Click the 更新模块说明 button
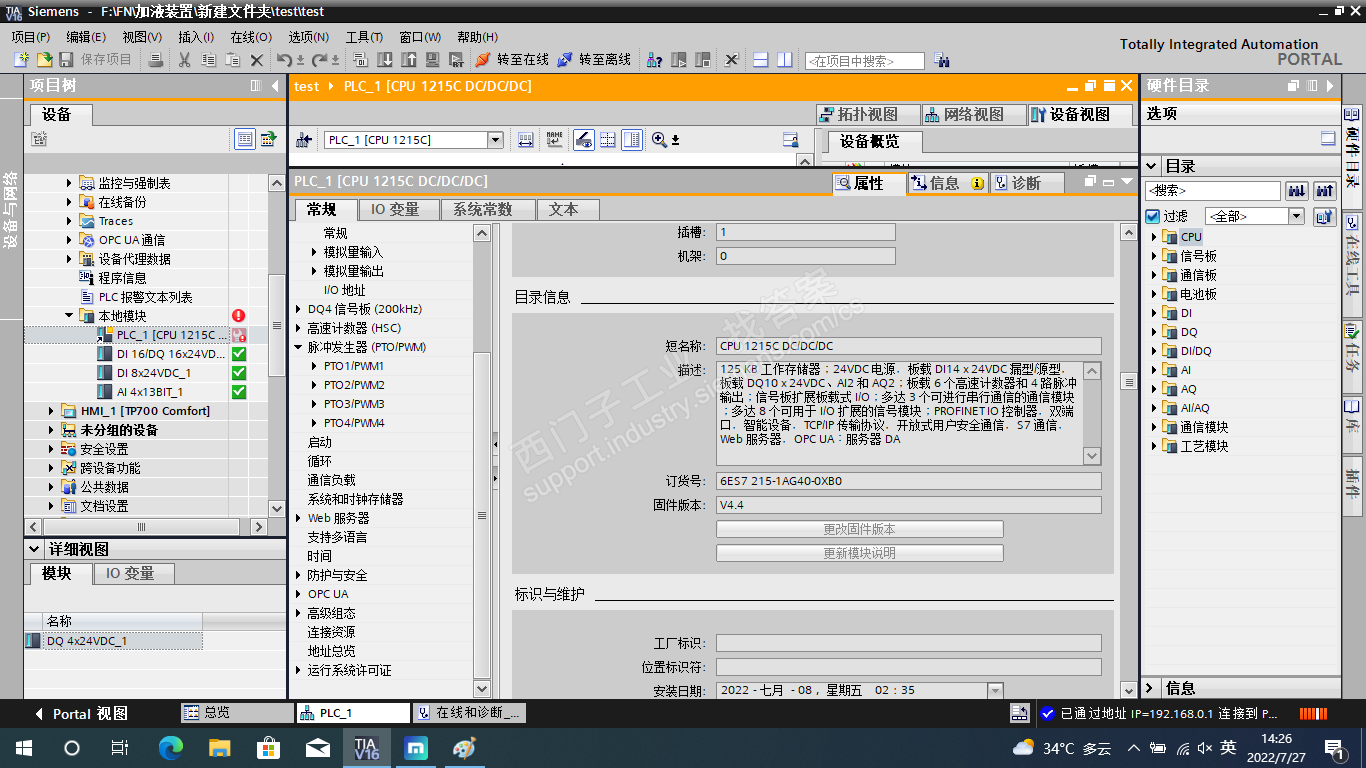 (859, 553)
